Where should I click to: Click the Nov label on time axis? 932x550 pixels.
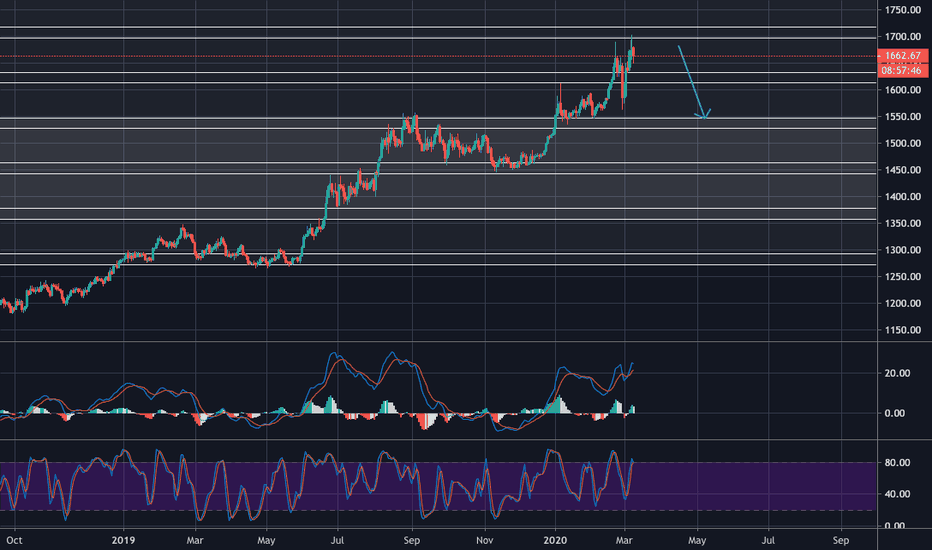(484, 540)
